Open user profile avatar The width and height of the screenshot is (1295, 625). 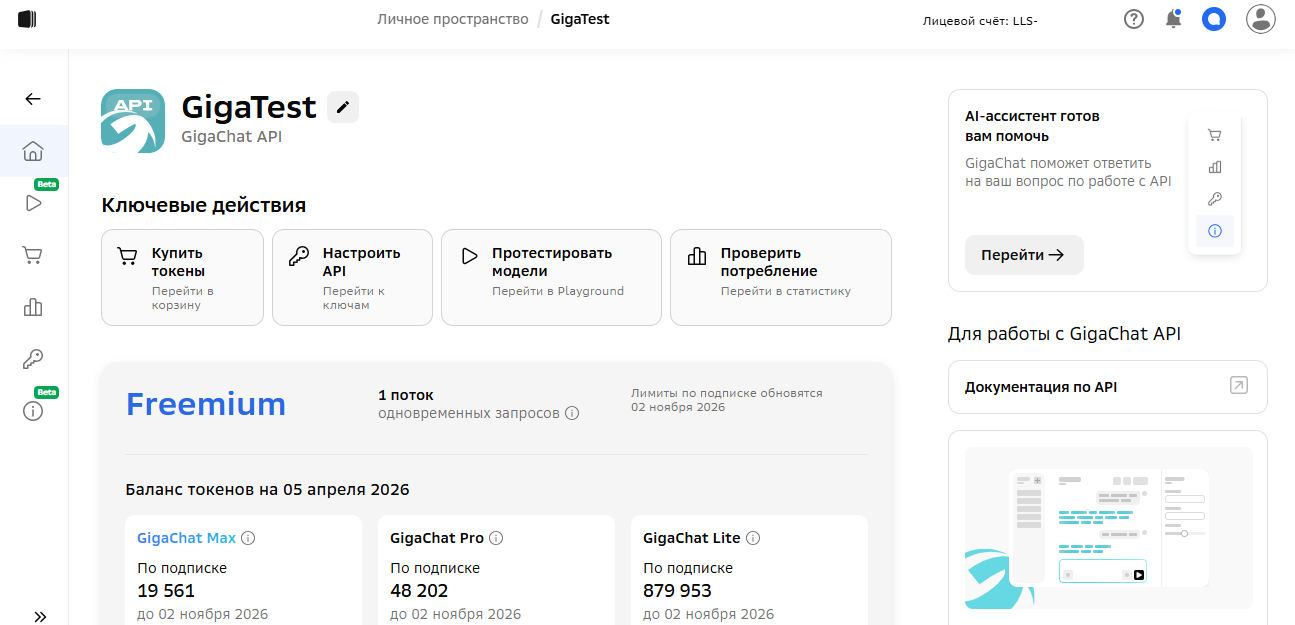click(1260, 19)
